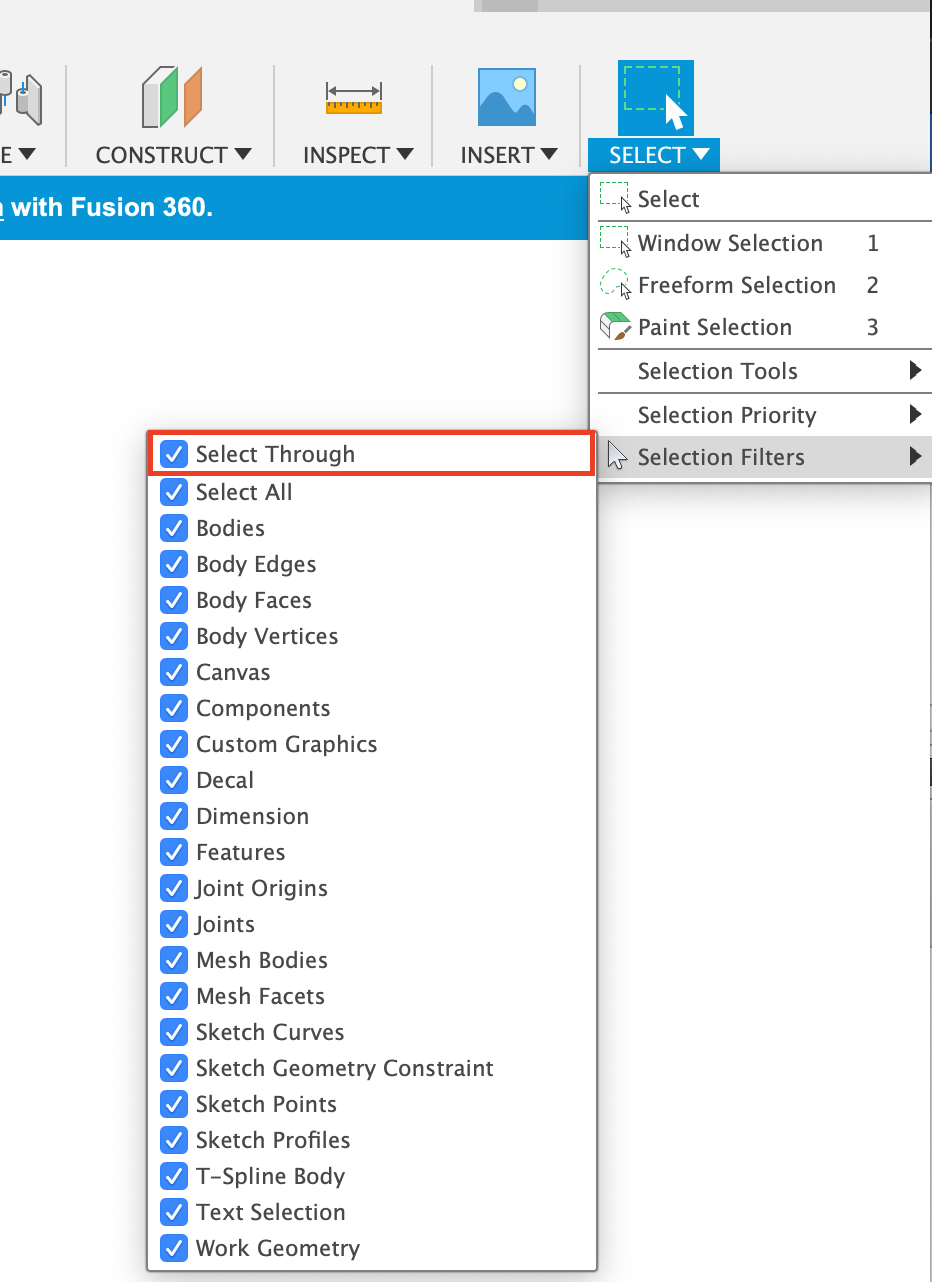Toggle the Sketch Curves checkbox

tap(174, 1032)
